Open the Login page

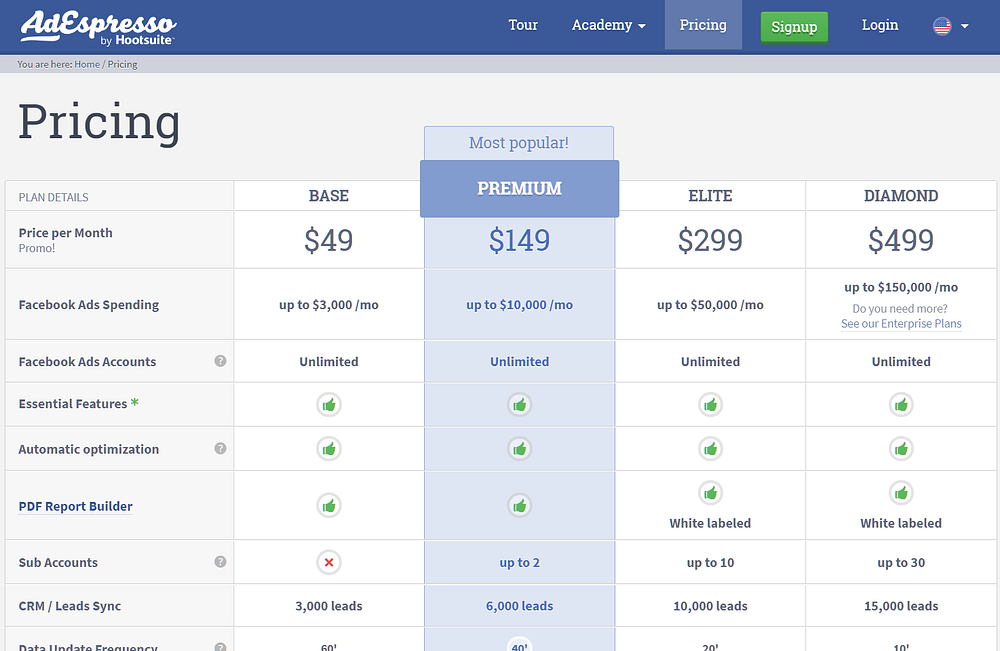(x=879, y=25)
